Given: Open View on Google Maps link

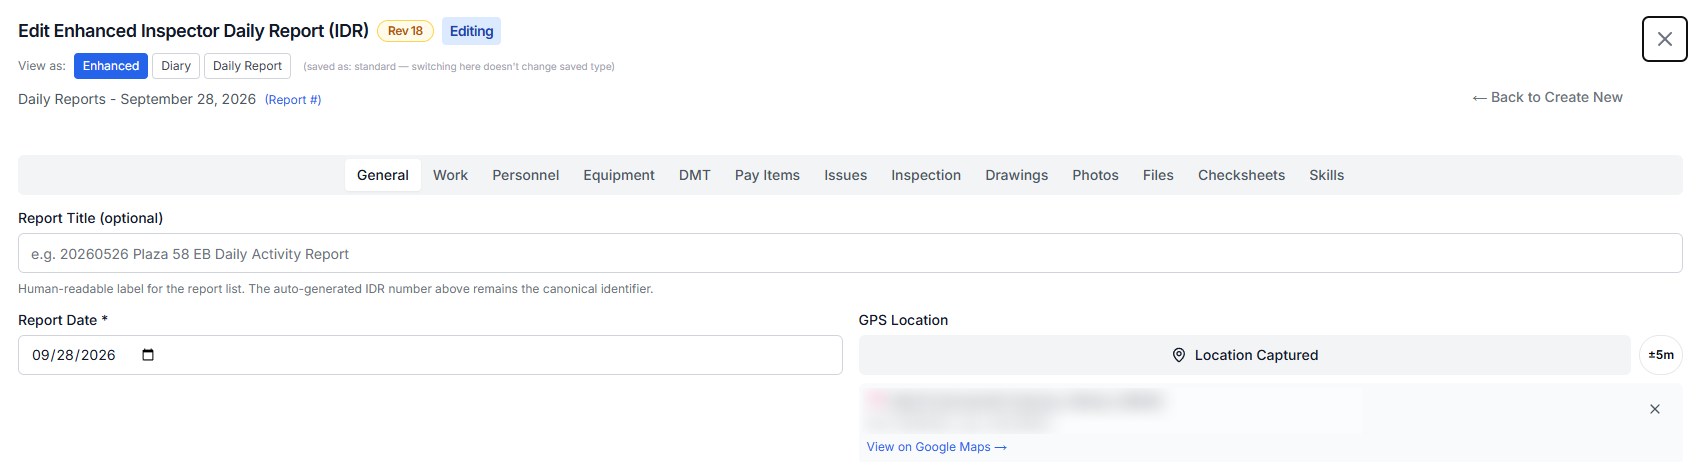Looking at the screenshot, I should (937, 447).
